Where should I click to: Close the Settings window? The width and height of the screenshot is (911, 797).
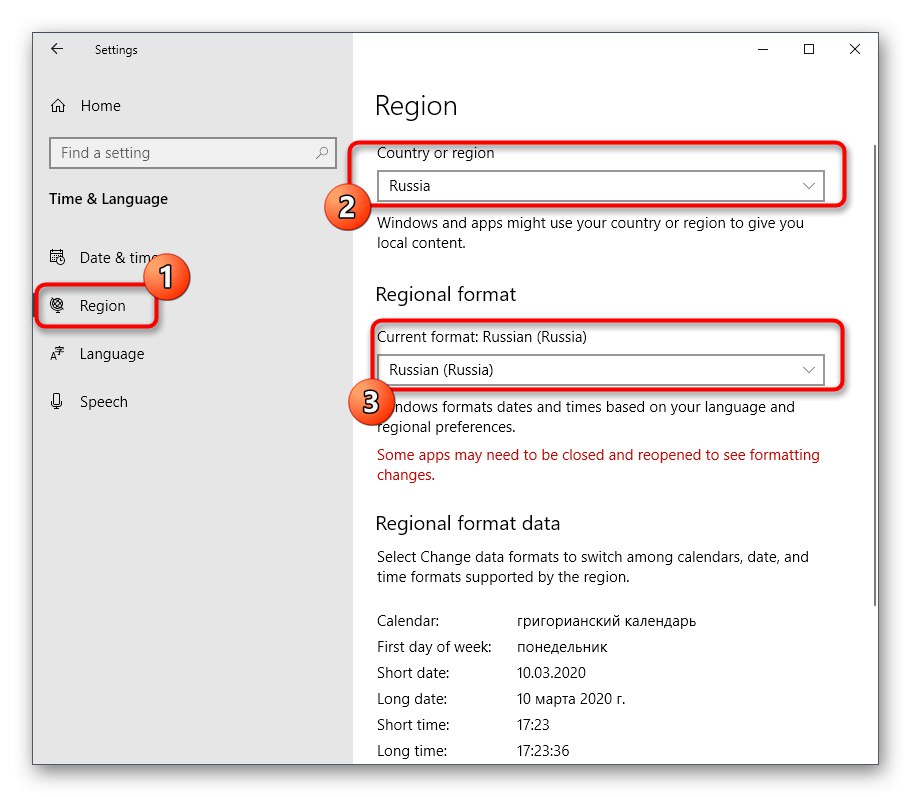click(855, 49)
